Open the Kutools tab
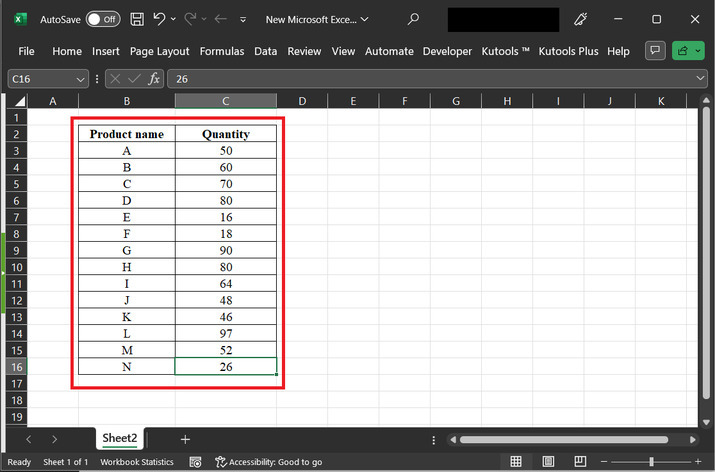 [505, 51]
